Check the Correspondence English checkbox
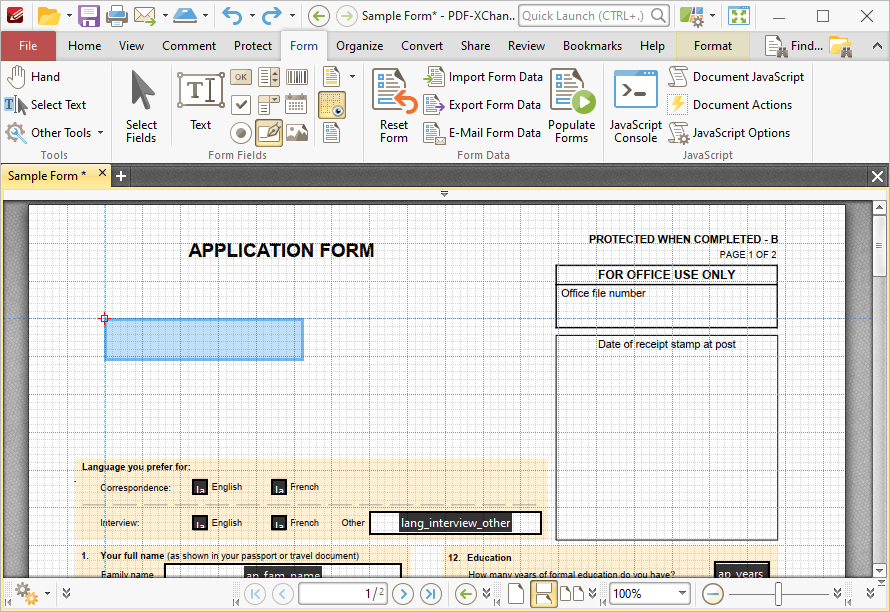 [200, 488]
